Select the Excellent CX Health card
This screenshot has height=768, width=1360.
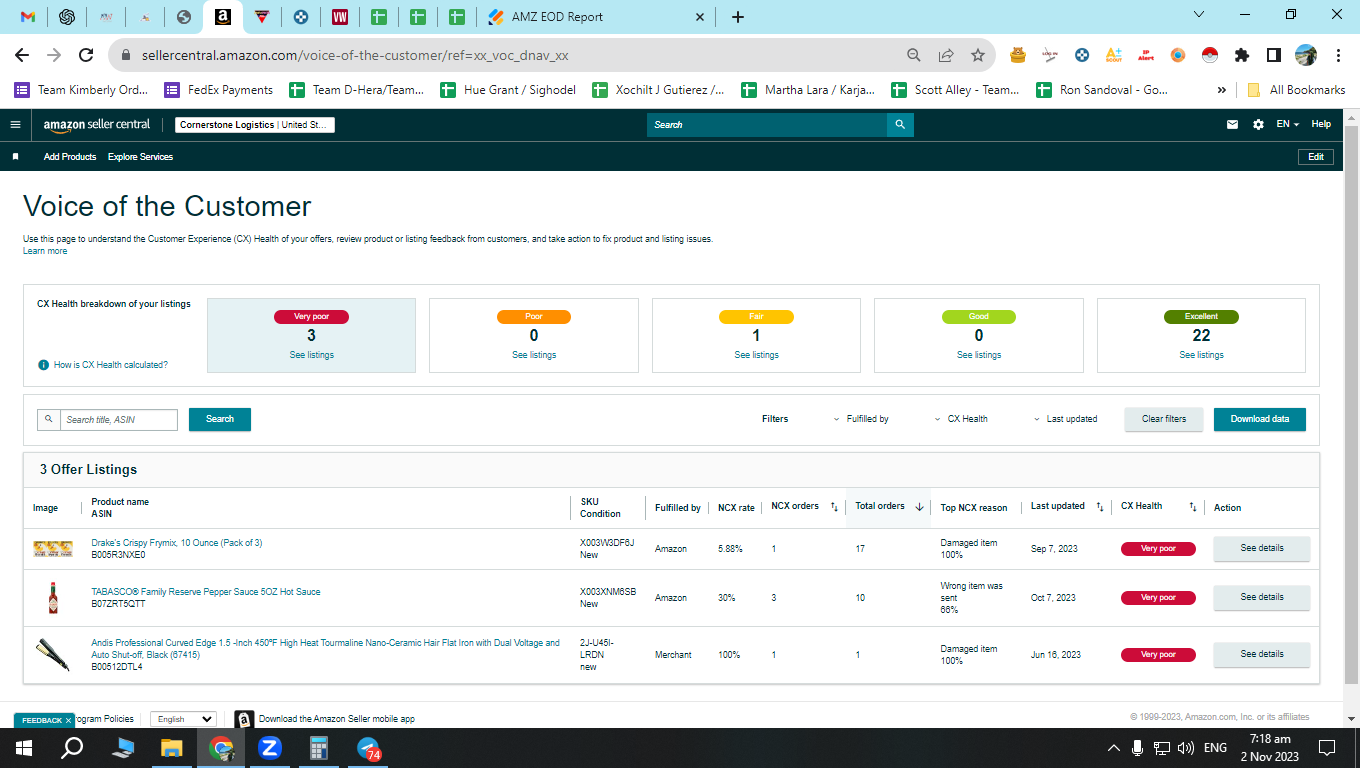(1201, 335)
